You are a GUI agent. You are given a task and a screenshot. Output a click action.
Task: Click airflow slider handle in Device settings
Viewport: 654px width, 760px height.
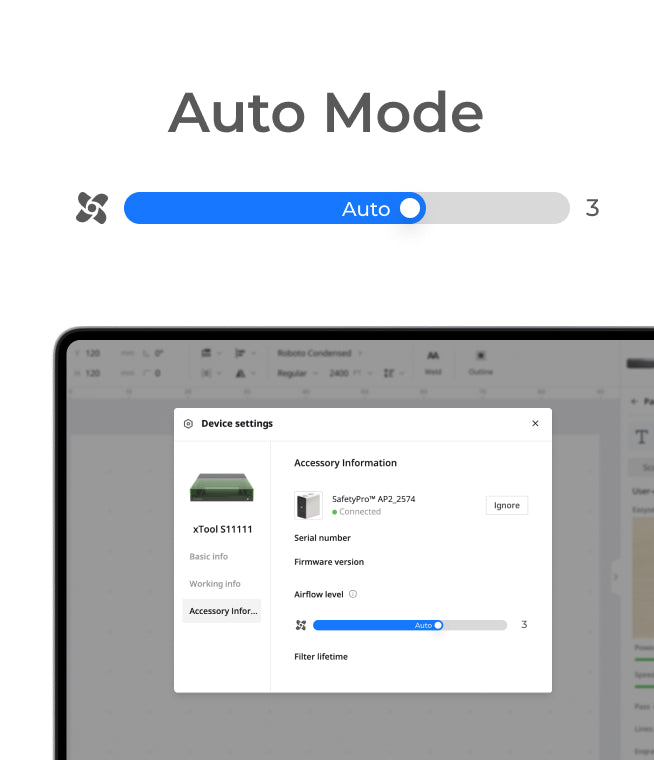point(438,625)
